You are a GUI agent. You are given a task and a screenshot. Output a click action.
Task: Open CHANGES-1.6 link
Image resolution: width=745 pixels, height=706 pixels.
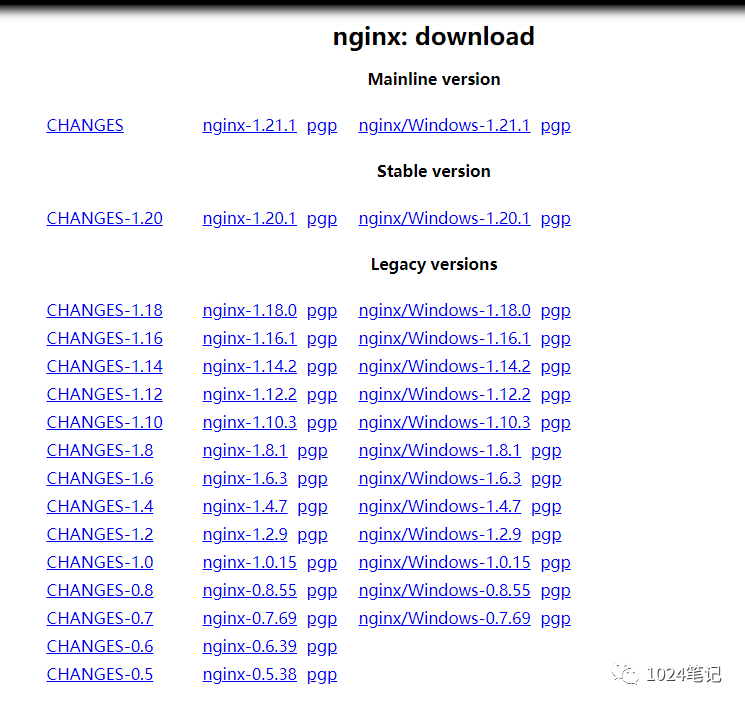click(100, 478)
